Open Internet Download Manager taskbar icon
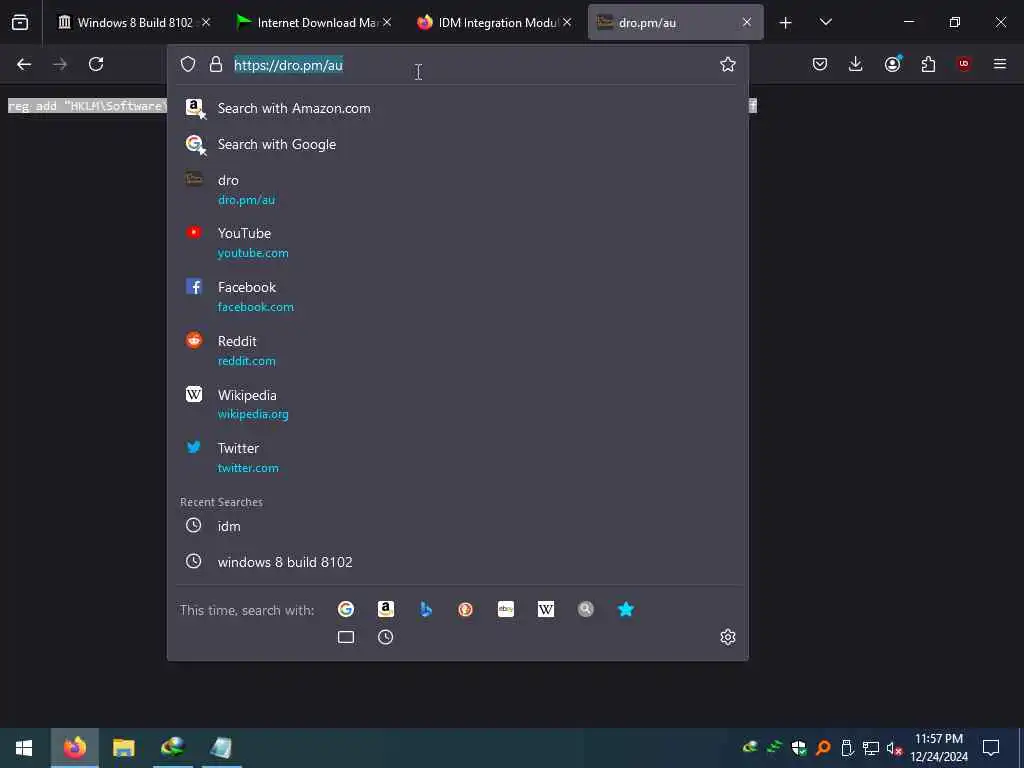This screenshot has width=1024, height=768. (172, 748)
